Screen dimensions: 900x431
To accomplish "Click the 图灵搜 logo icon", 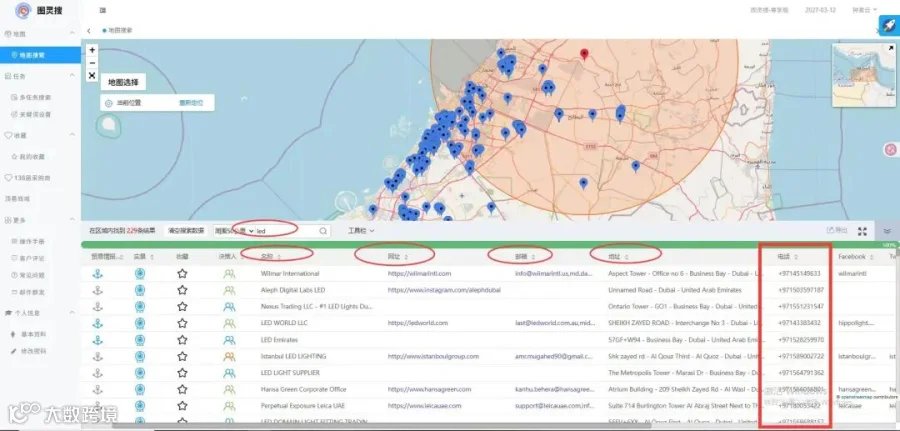I will pos(24,10).
